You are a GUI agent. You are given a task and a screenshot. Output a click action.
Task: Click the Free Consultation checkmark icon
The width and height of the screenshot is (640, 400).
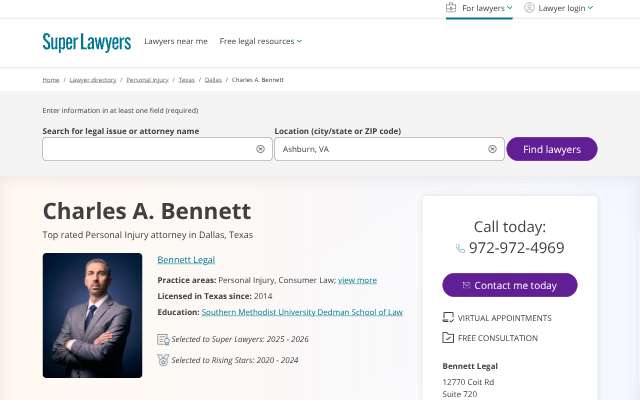[x=448, y=338]
